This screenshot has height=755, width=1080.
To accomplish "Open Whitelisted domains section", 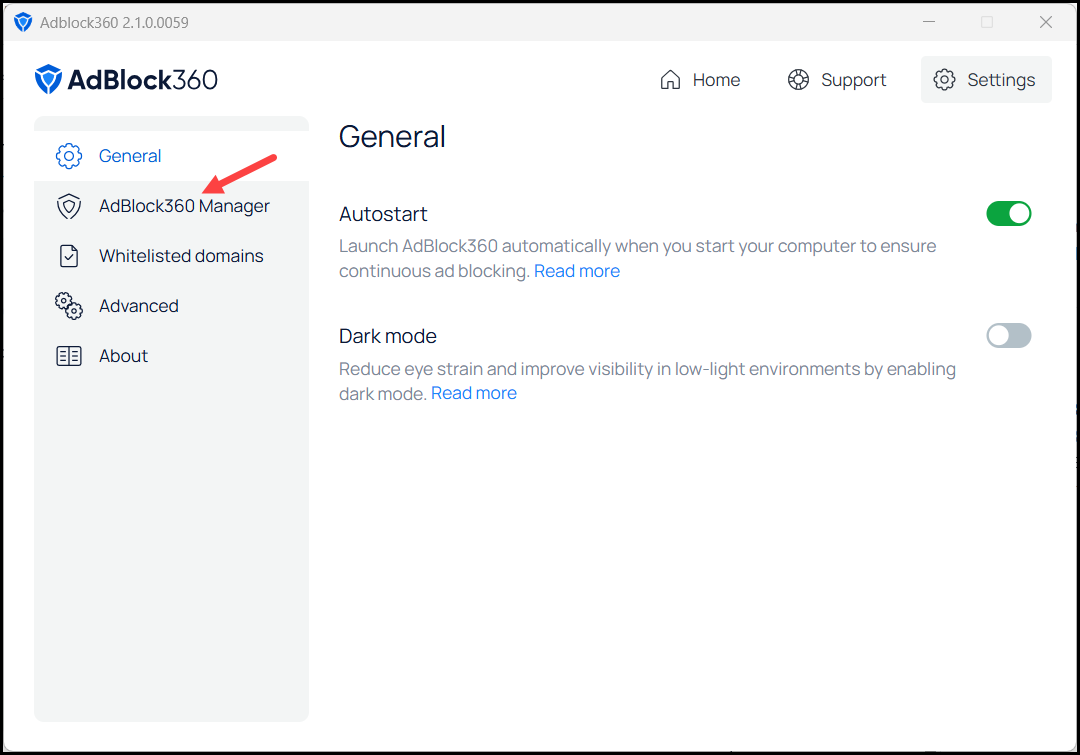I will coord(172,256).
